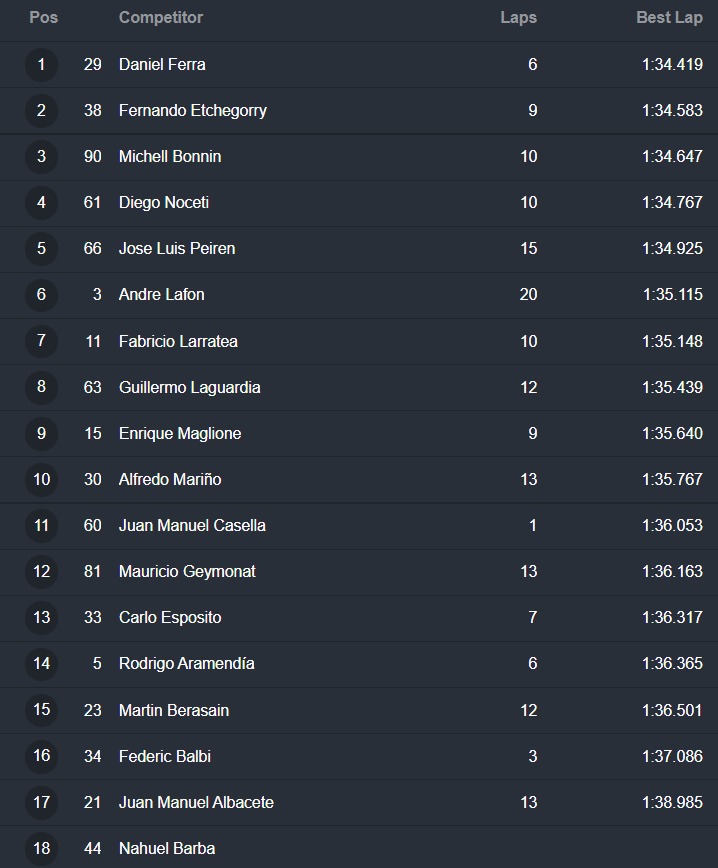Click best lap time 1:34.647
The width and height of the screenshot is (718, 868).
tap(672, 157)
